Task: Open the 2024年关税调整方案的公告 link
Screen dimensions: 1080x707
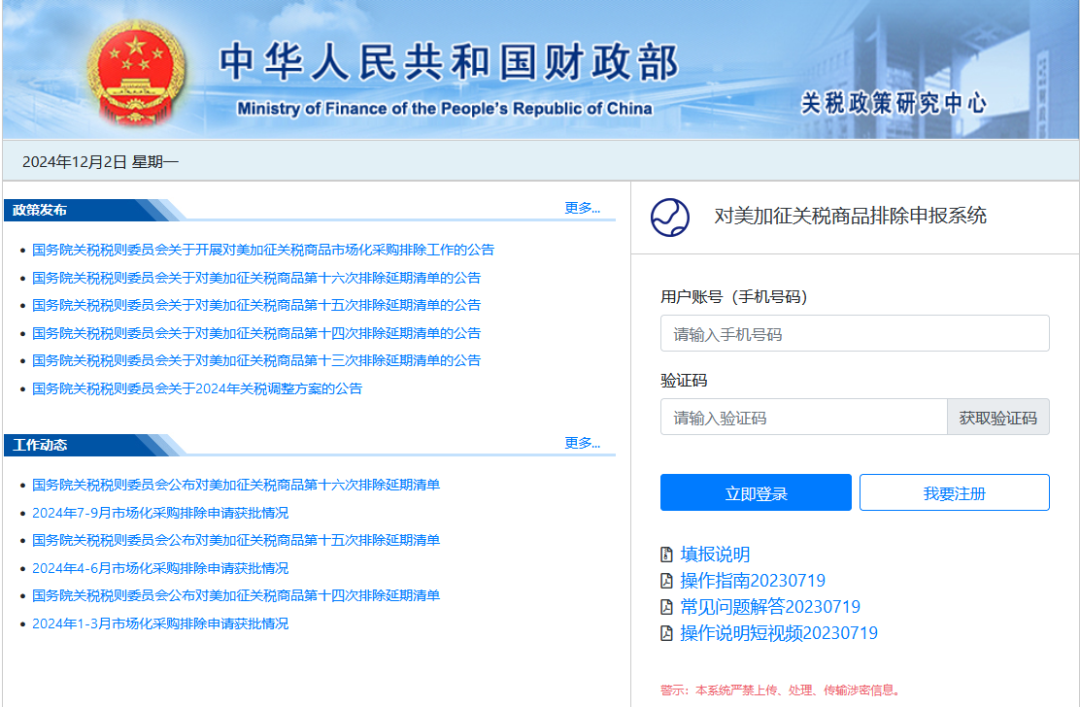Action: tap(197, 388)
